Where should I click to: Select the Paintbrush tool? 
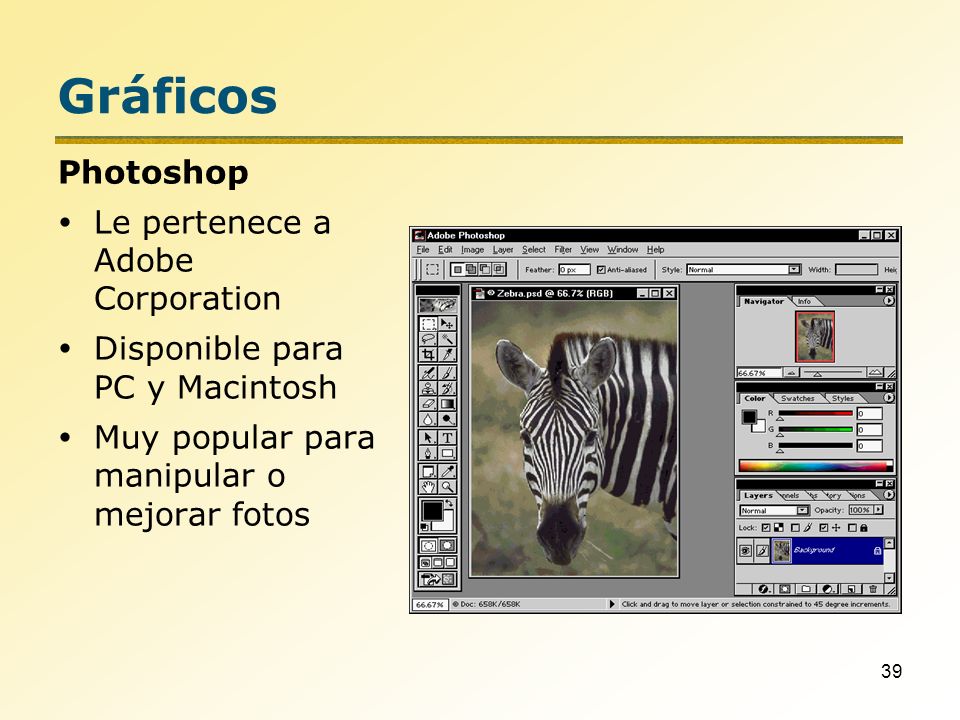(448, 372)
